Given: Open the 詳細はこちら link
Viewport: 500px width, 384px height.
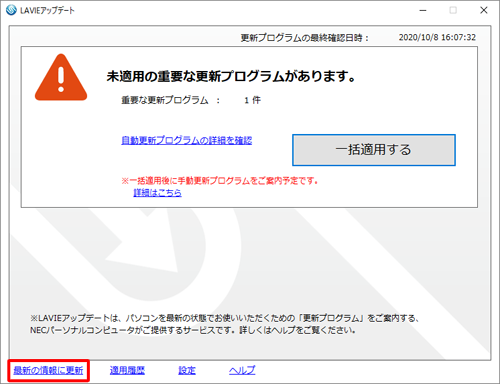Looking at the screenshot, I should pyautogui.click(x=157, y=192).
